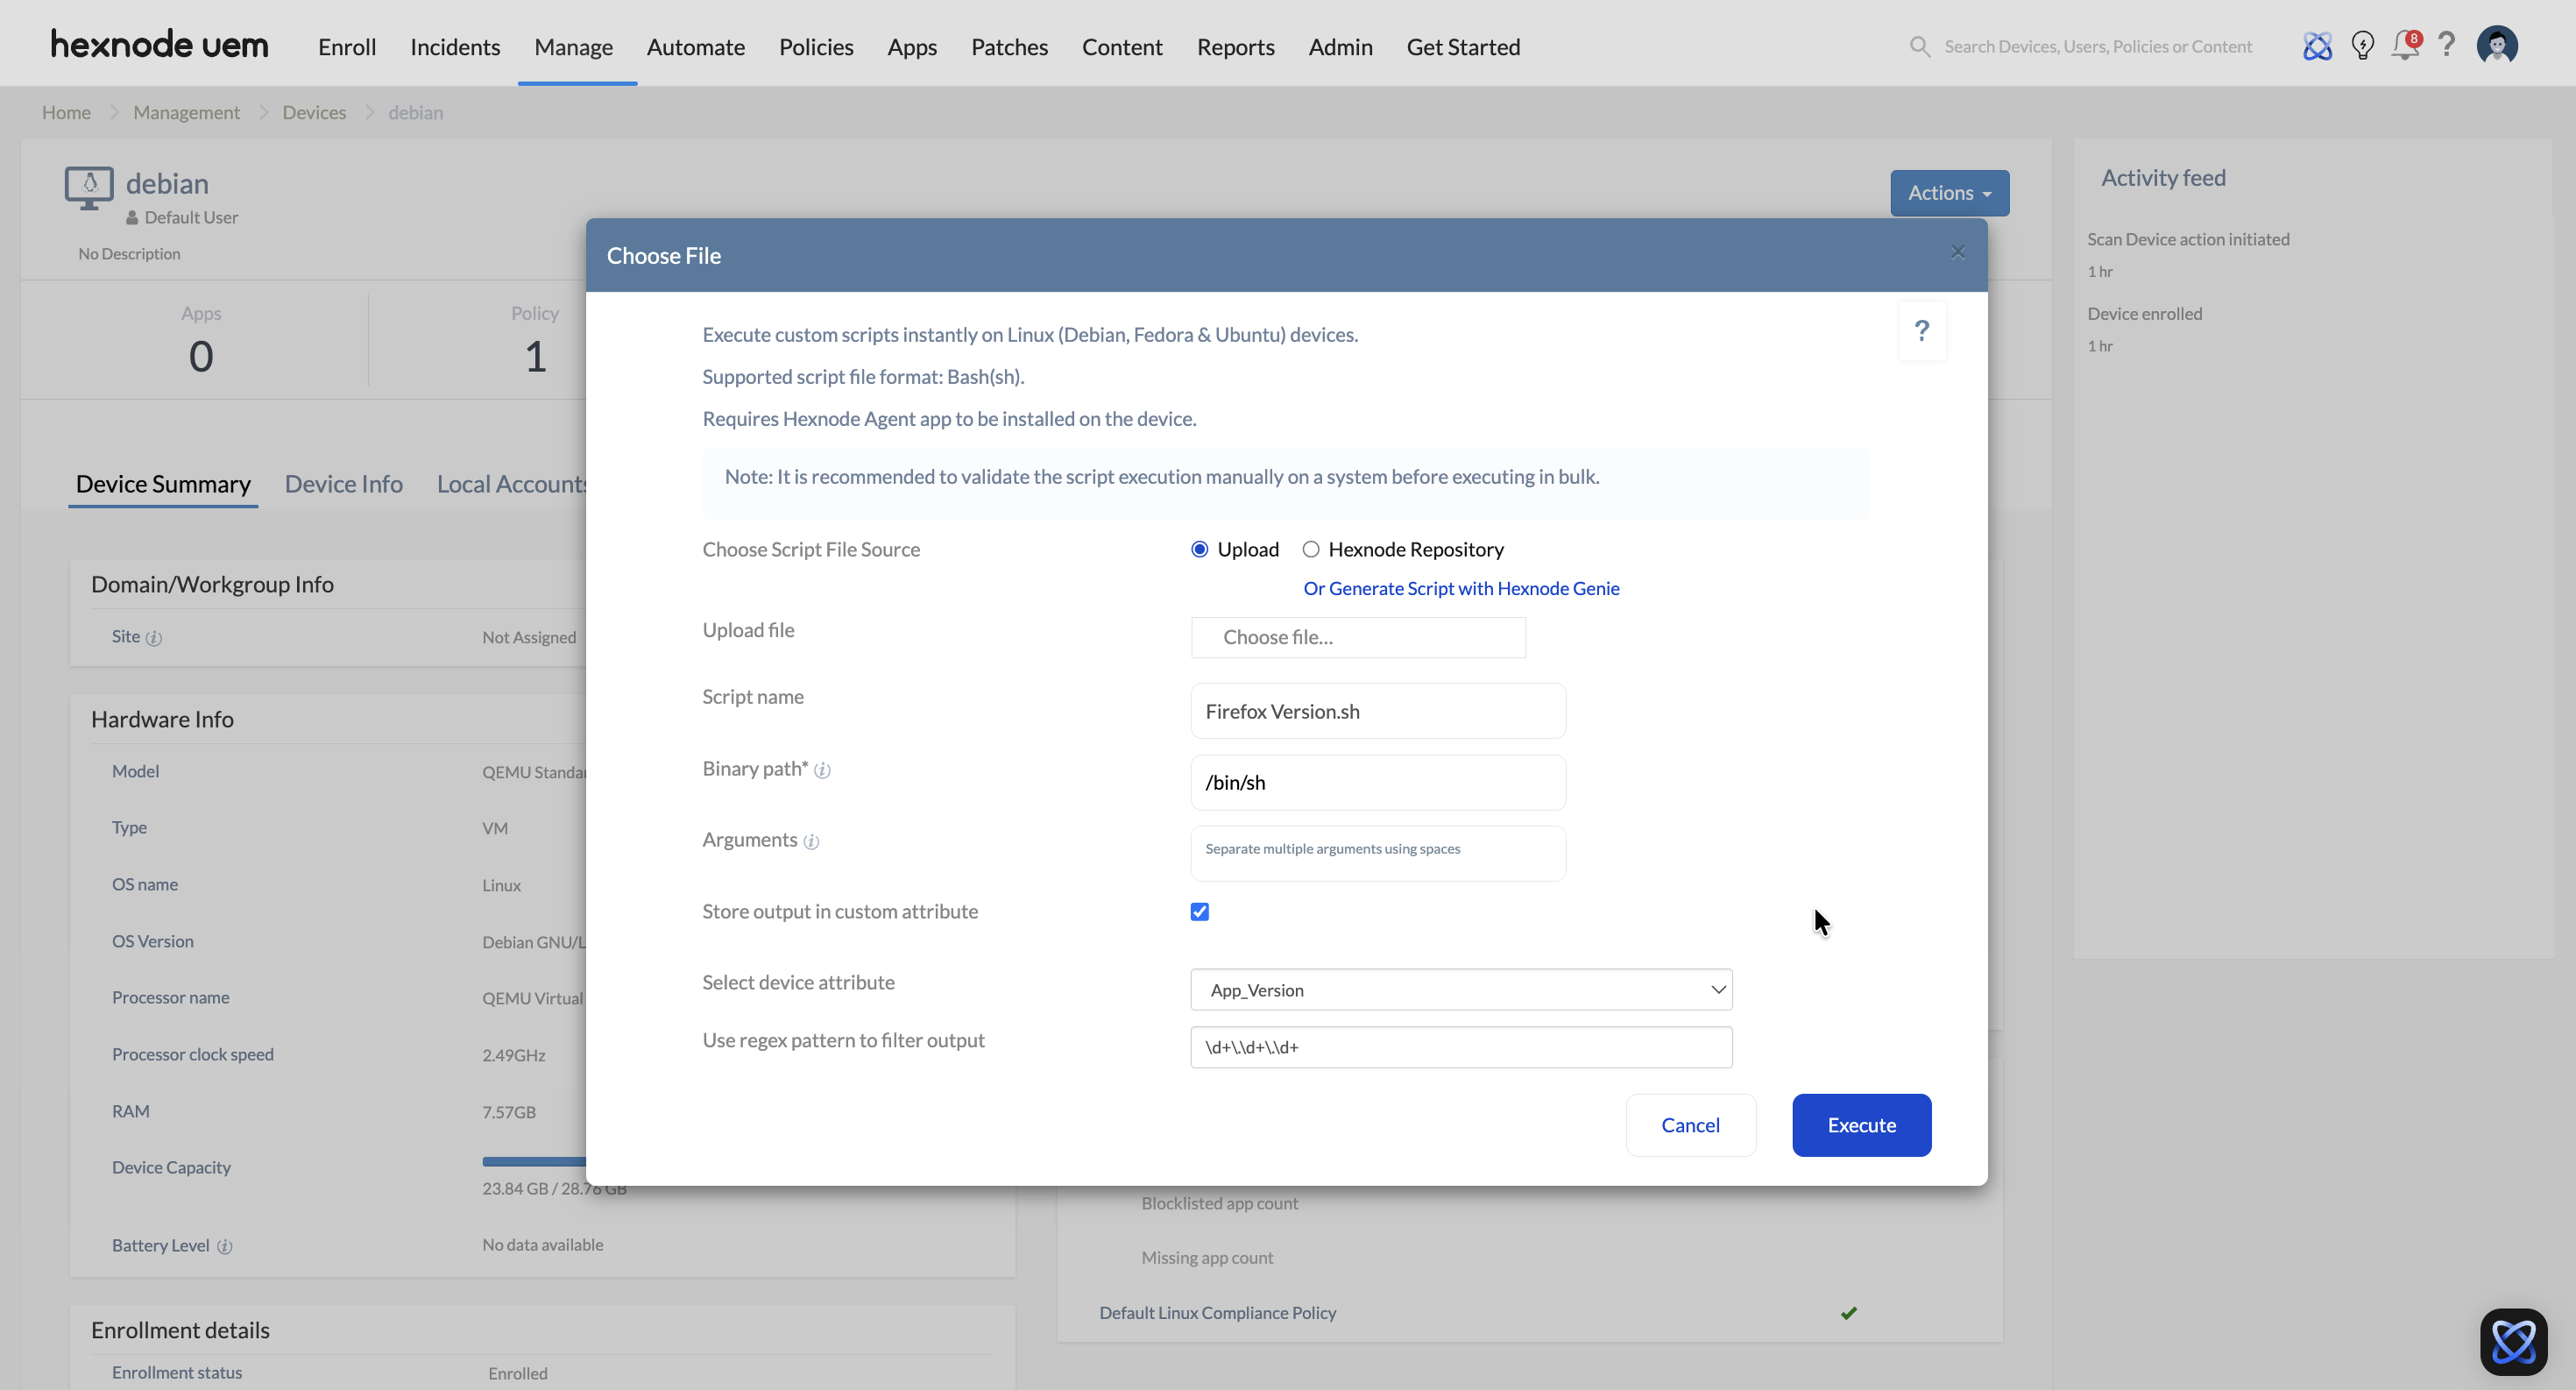The image size is (2576, 1390).
Task: Click Device enrolled activity entry
Action: click(x=2144, y=314)
